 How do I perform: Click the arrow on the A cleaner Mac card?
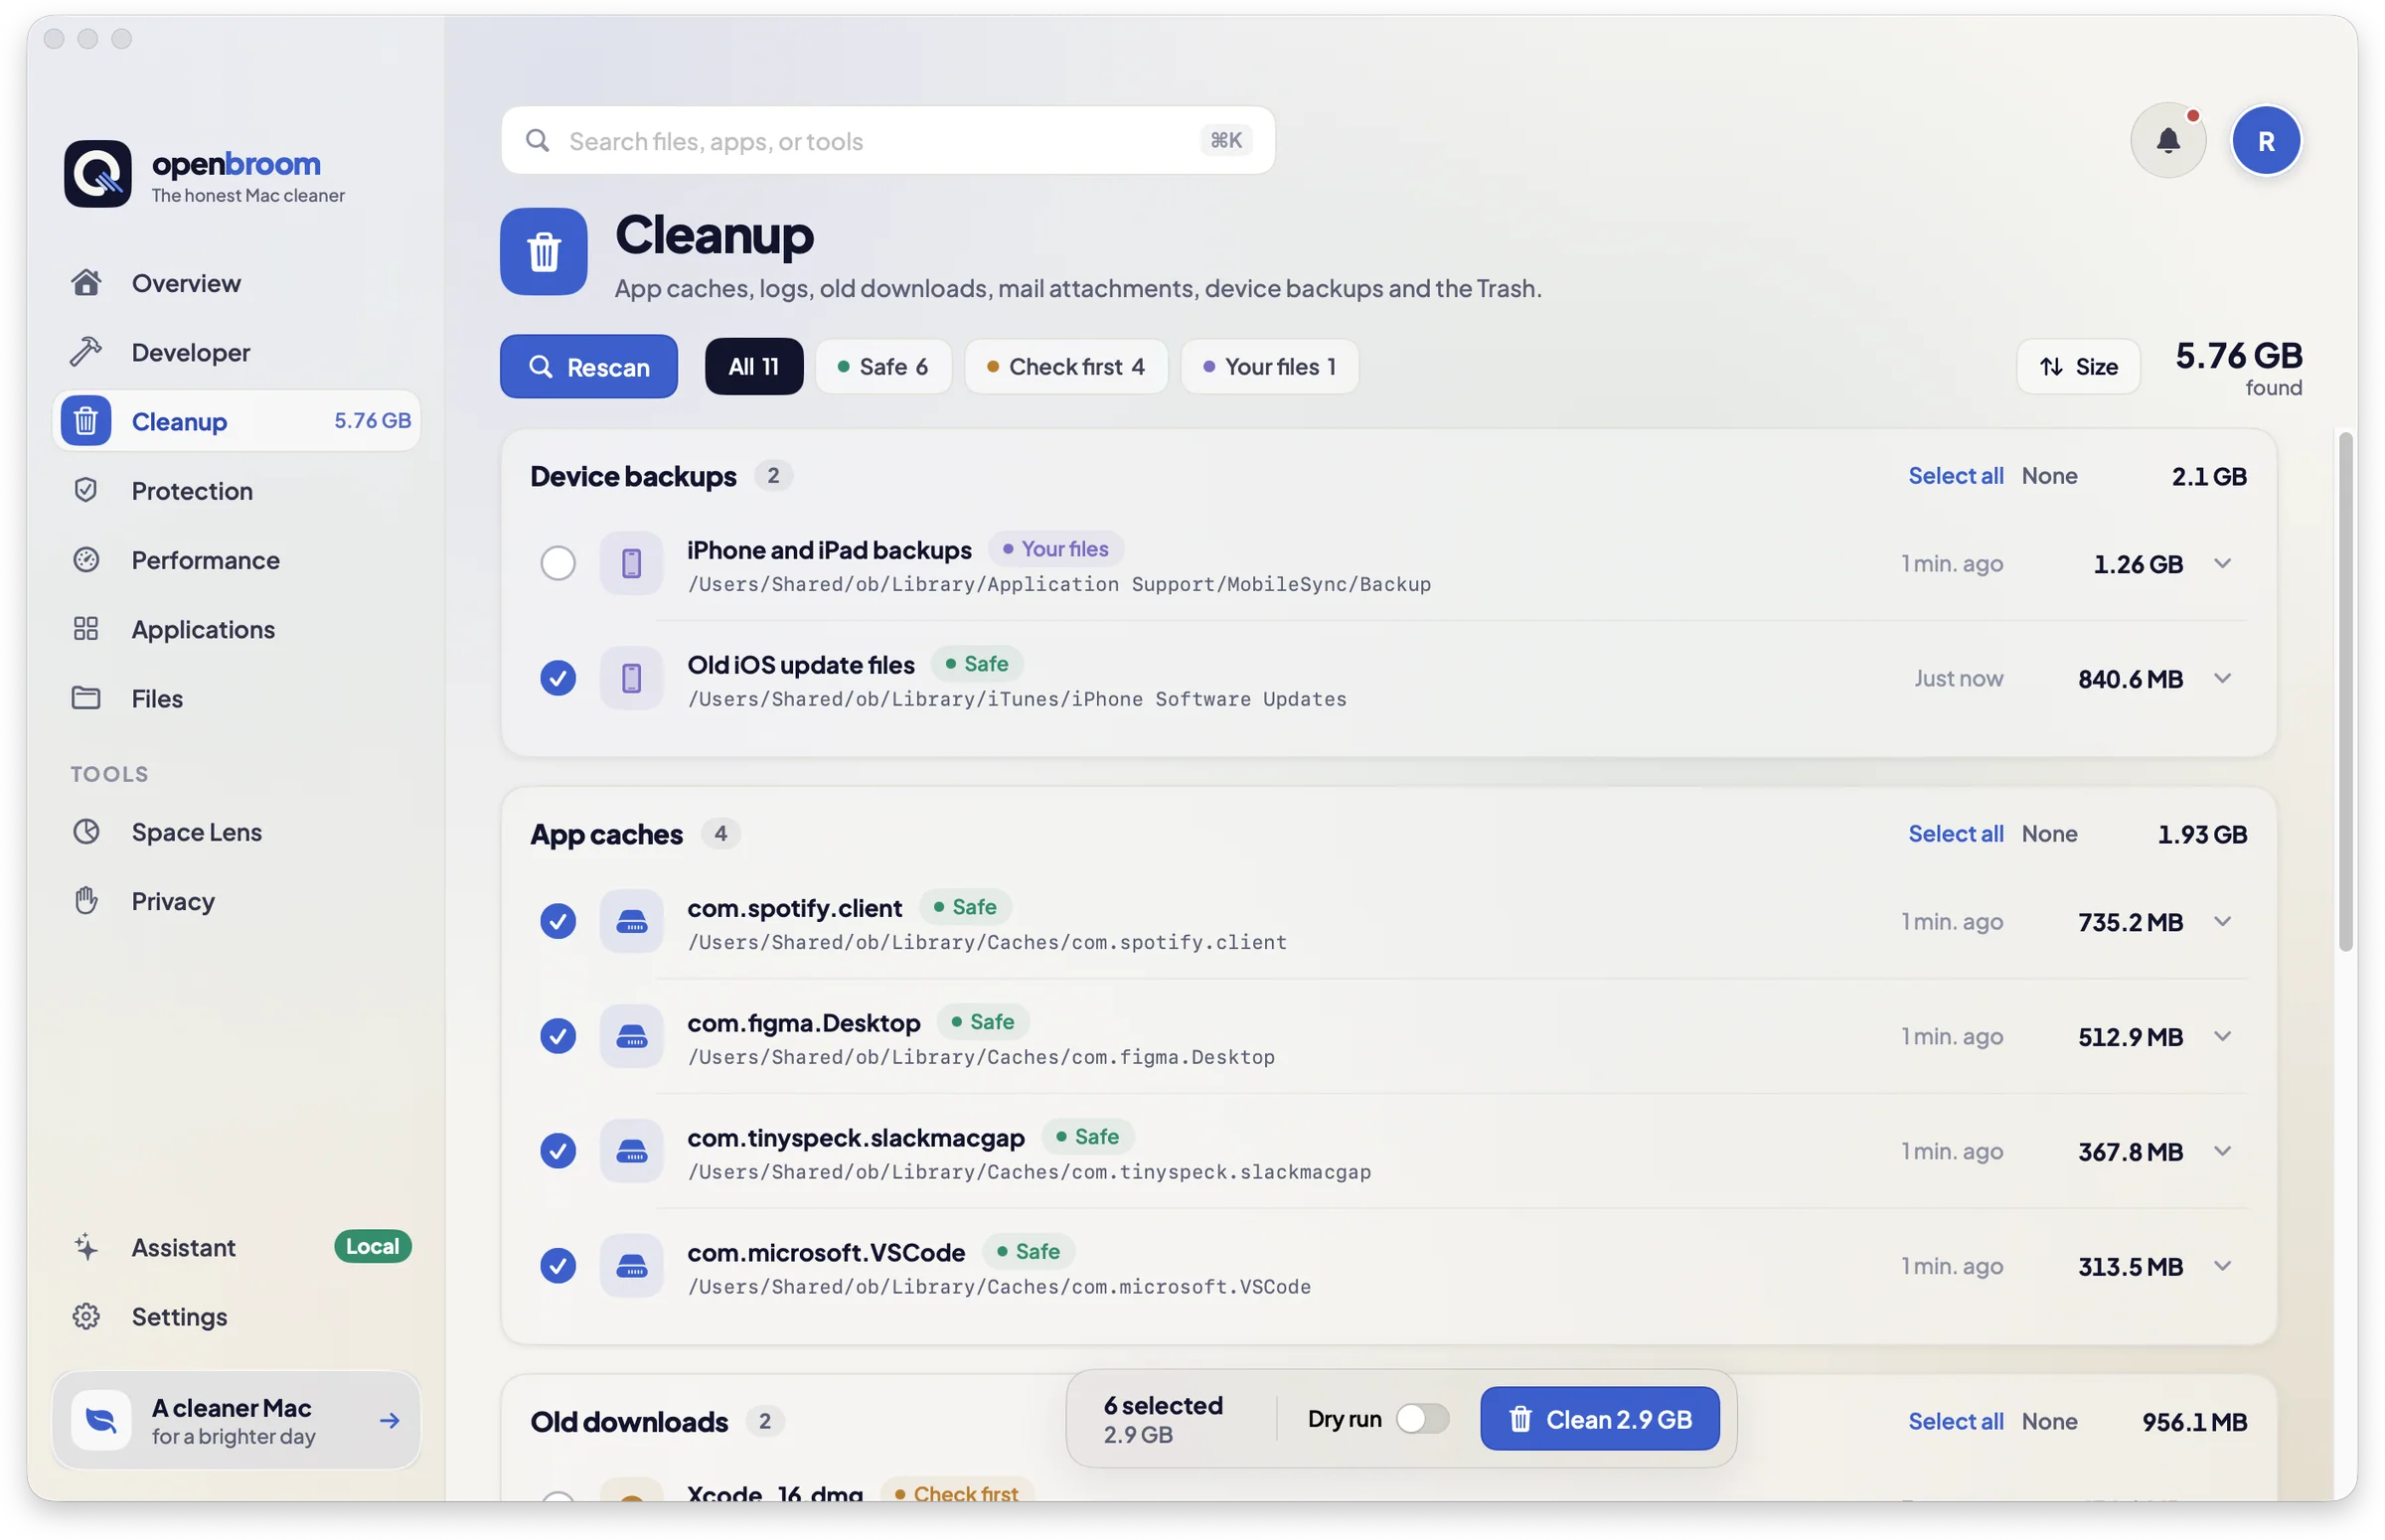390,1420
